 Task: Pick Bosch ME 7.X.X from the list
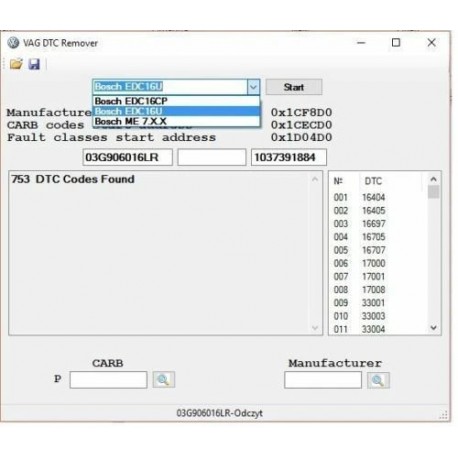click(176, 121)
